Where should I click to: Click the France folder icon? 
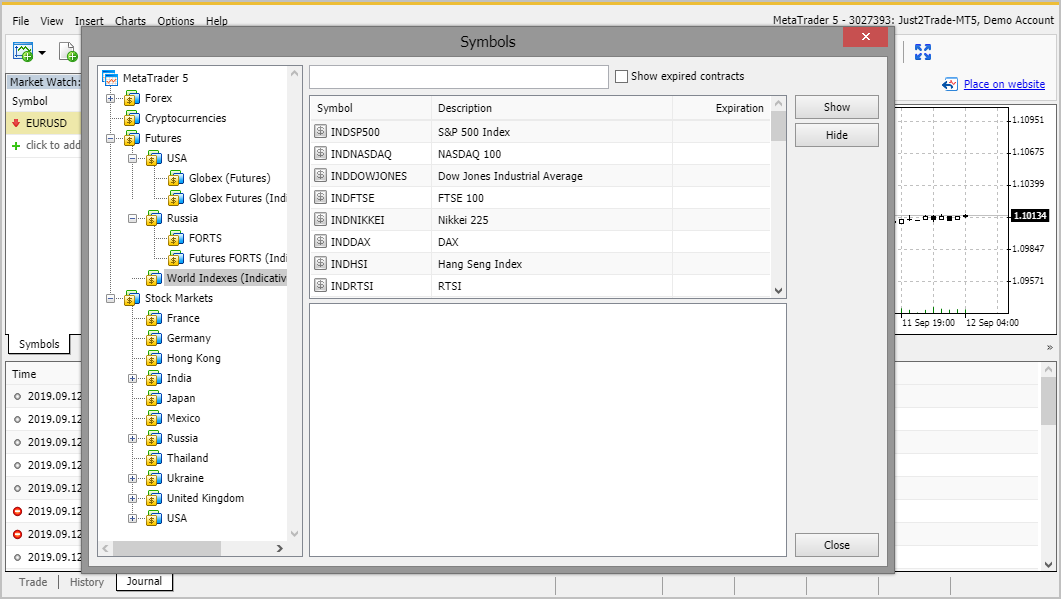point(154,318)
